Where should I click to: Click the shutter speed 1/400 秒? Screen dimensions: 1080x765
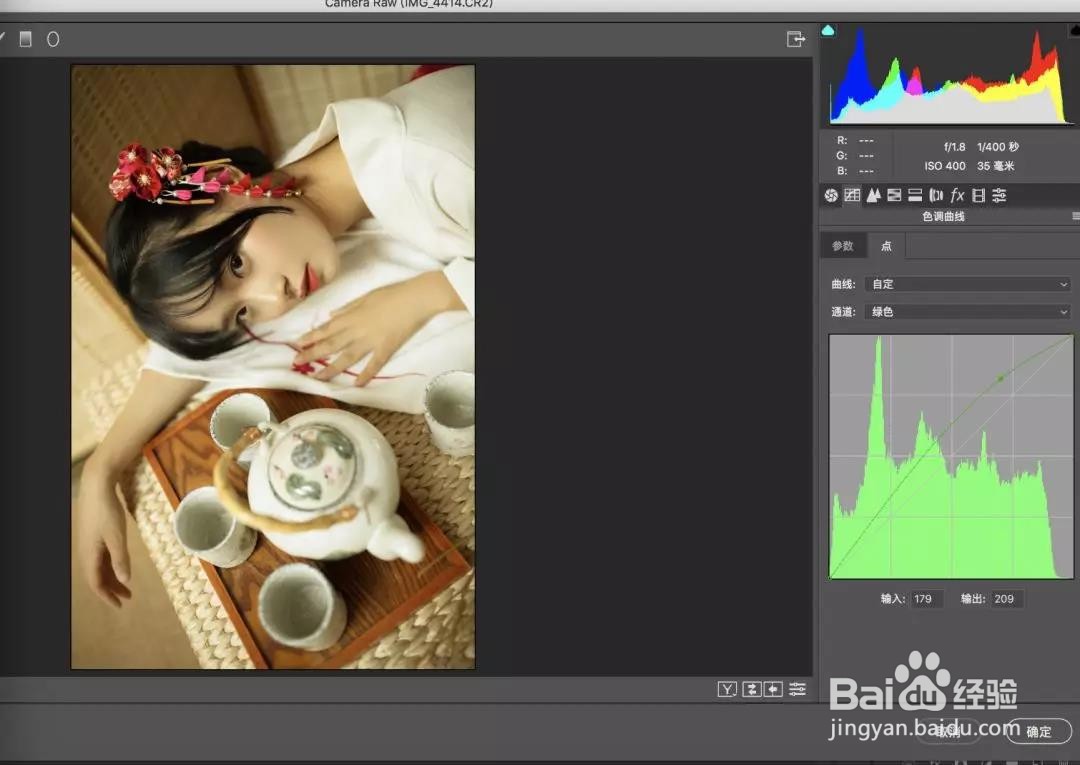point(998,147)
